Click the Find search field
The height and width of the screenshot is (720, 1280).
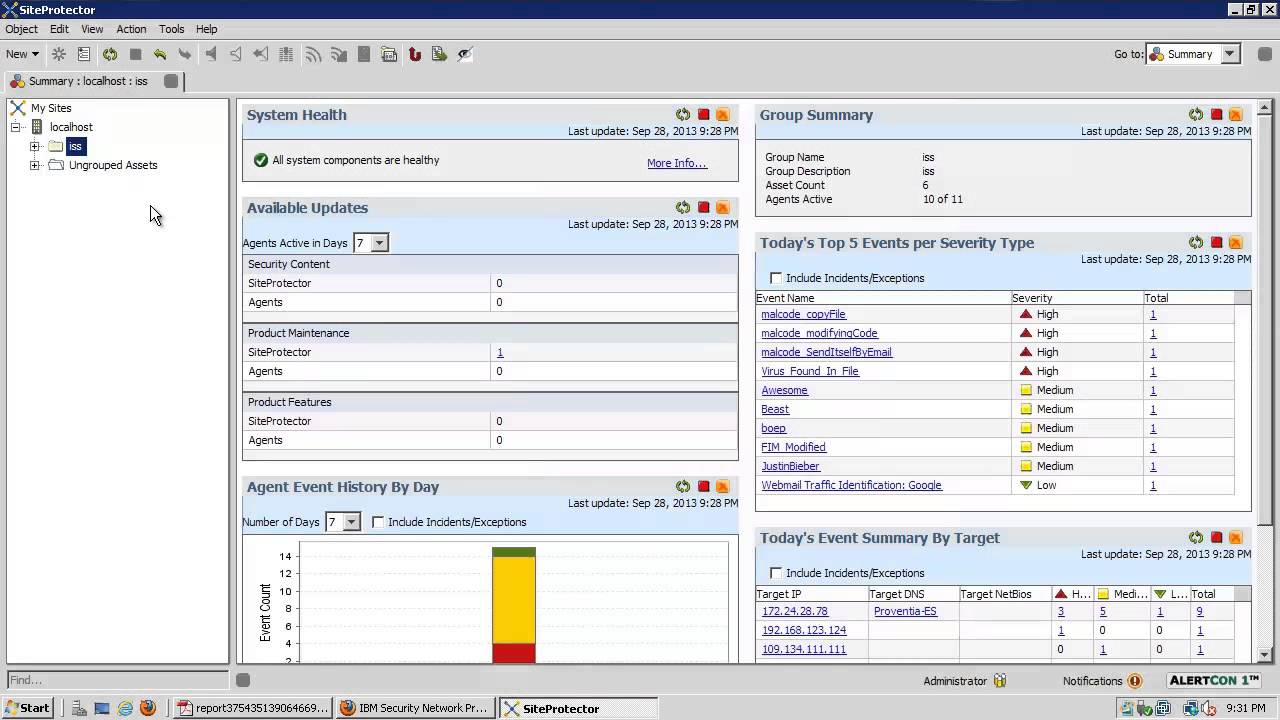118,680
